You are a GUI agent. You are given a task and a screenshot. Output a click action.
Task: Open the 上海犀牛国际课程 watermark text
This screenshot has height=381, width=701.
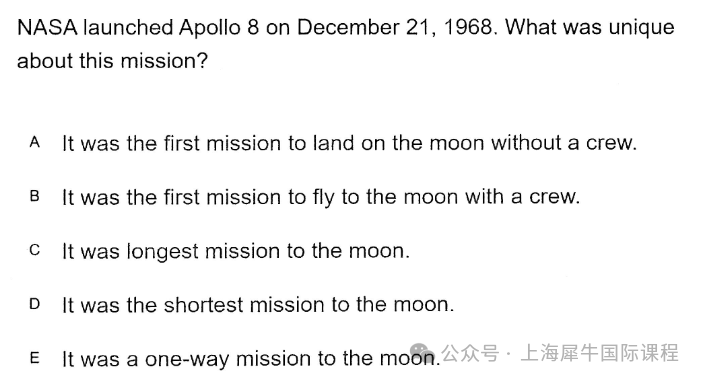(600, 353)
